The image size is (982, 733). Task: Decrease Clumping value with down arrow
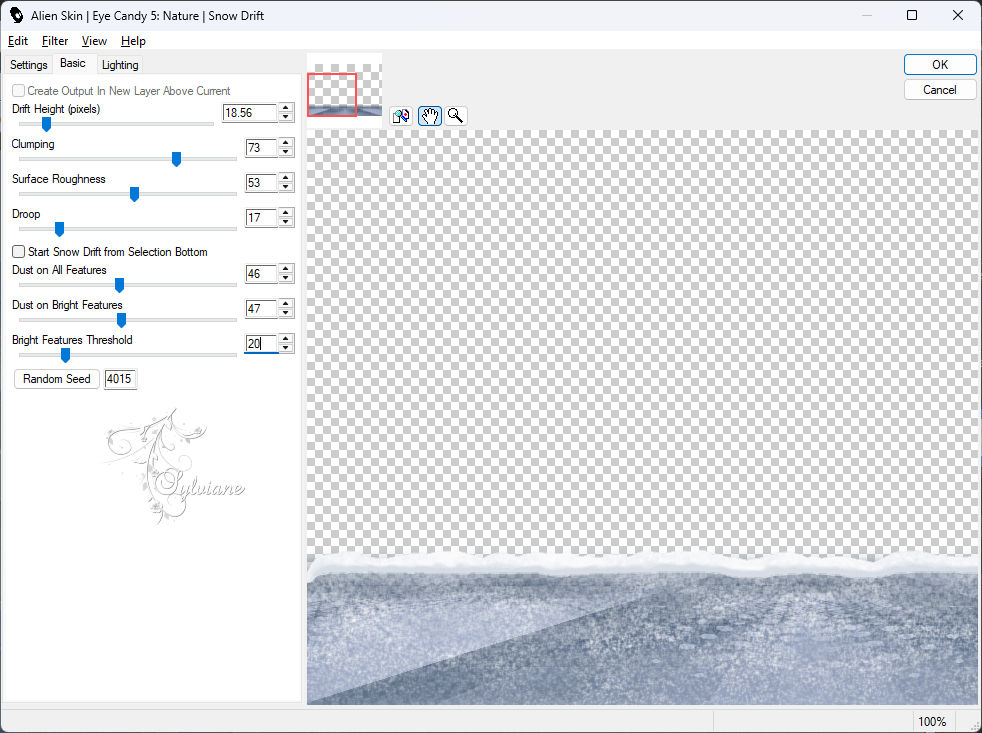tap(286, 152)
